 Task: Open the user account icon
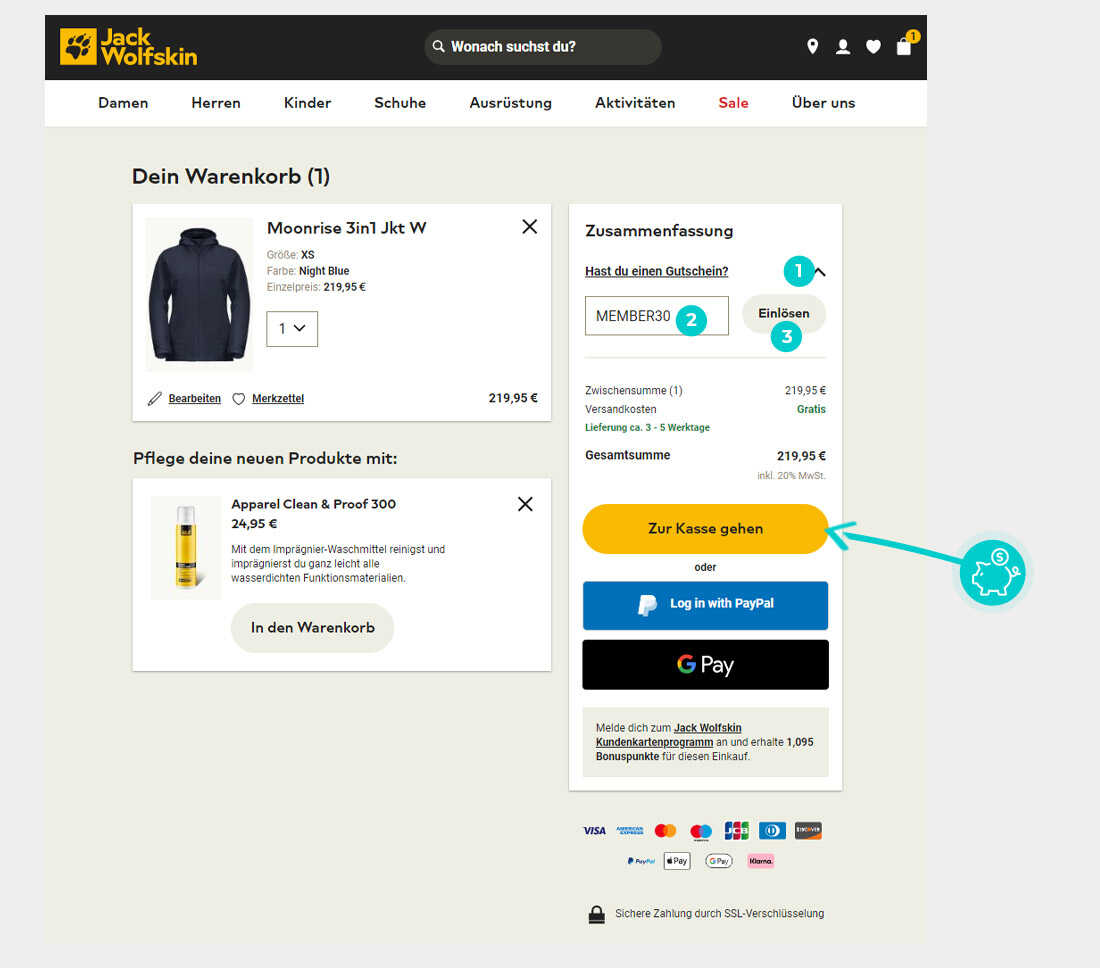843,47
